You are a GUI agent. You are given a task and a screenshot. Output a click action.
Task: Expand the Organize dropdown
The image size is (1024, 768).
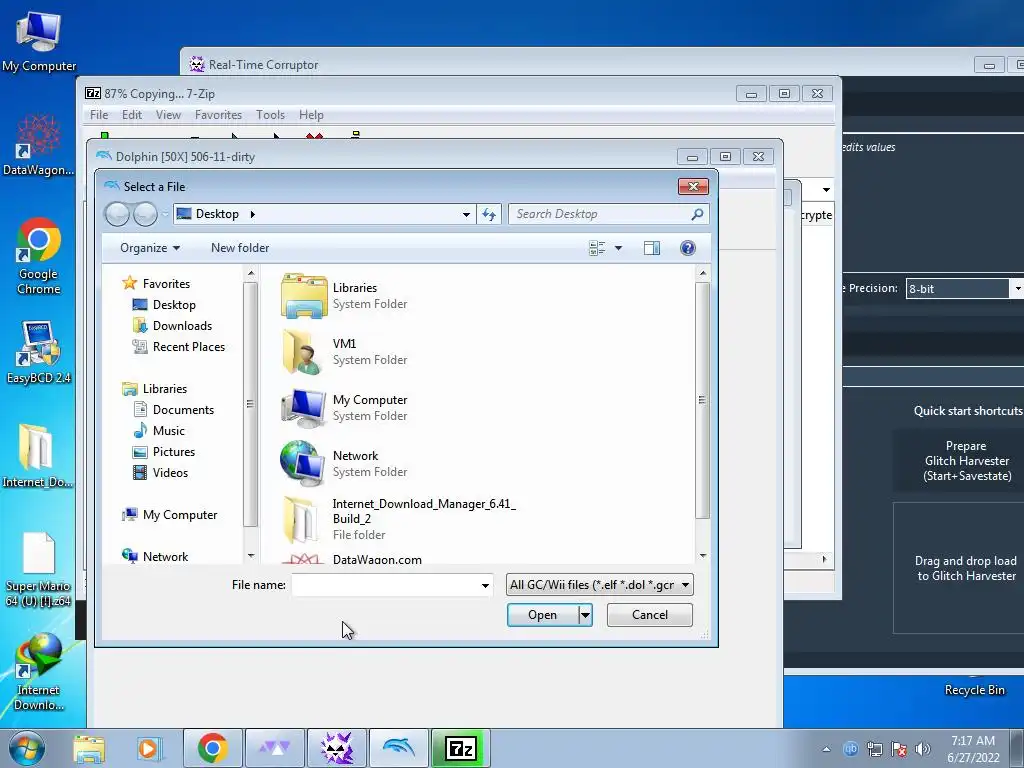tap(150, 248)
